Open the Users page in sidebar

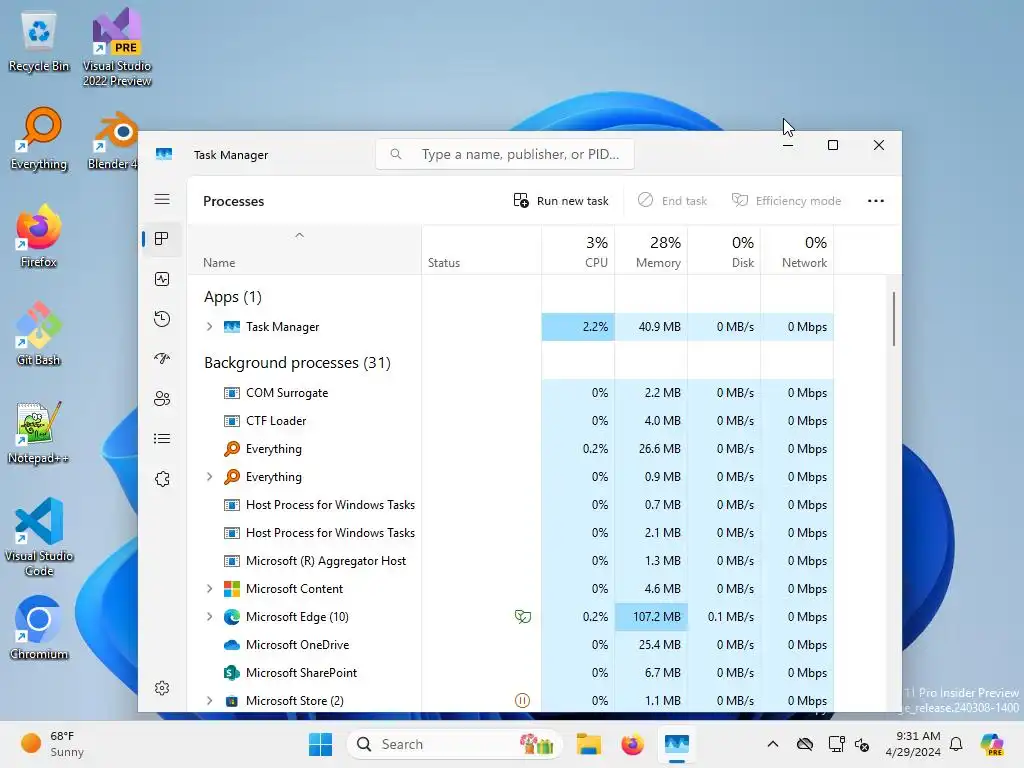[x=162, y=398]
